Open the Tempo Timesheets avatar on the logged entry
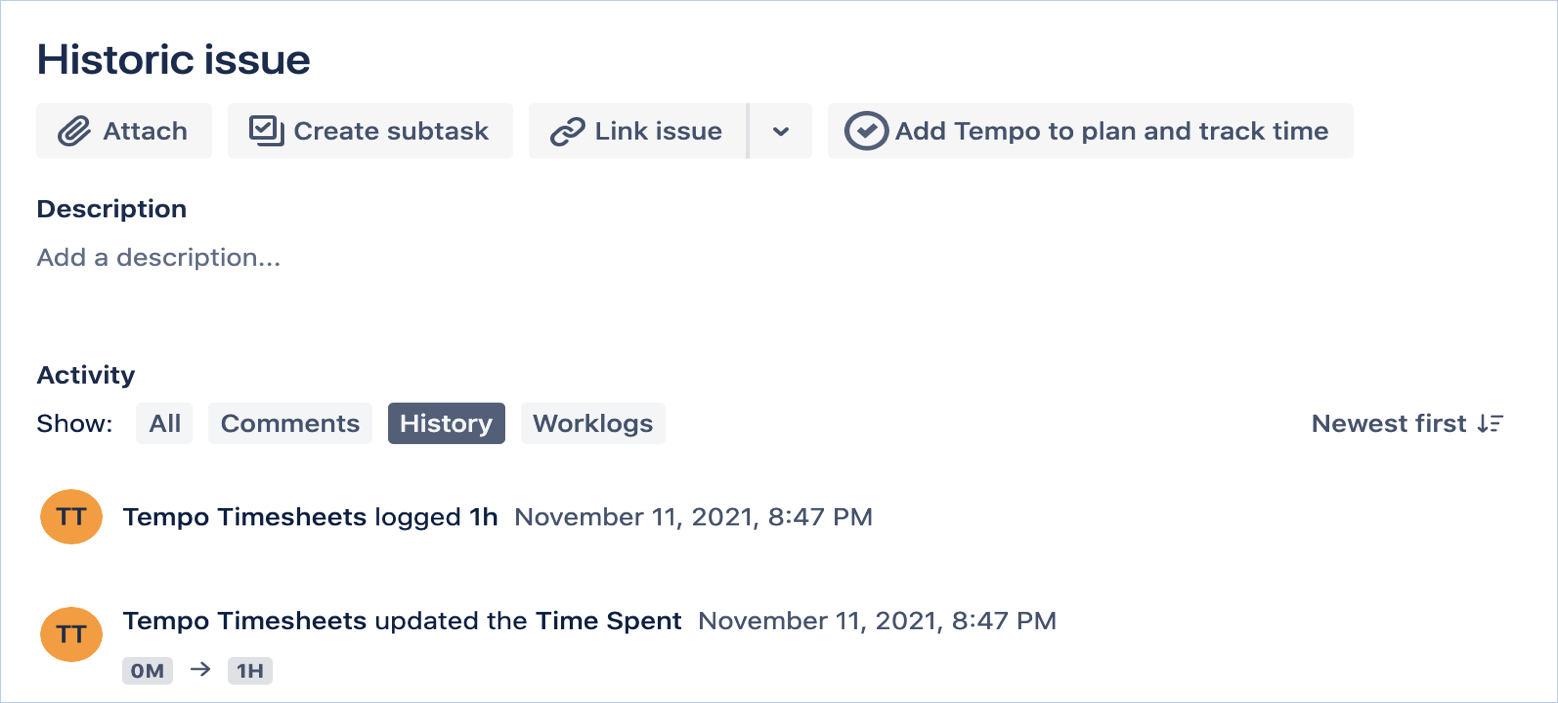This screenshot has width=1558, height=703. click(70, 517)
